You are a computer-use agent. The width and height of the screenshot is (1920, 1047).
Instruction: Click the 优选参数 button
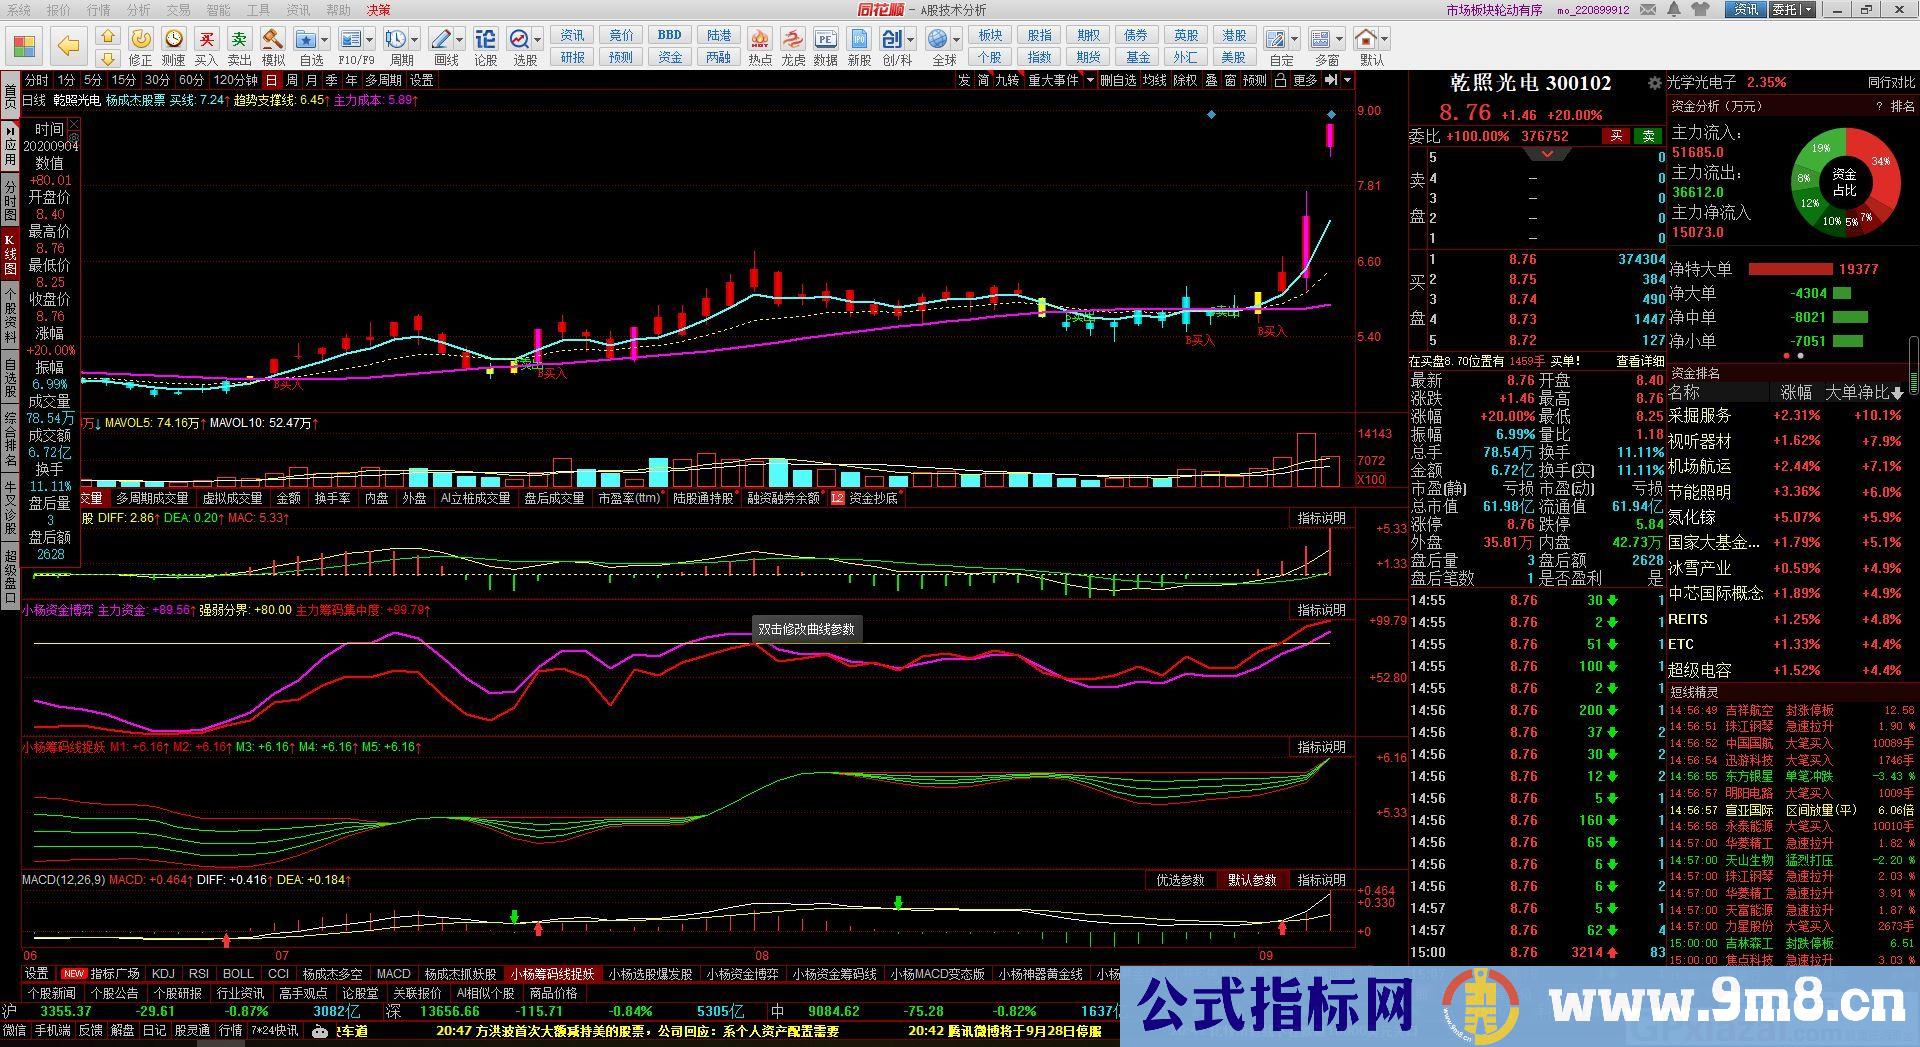[1180, 880]
